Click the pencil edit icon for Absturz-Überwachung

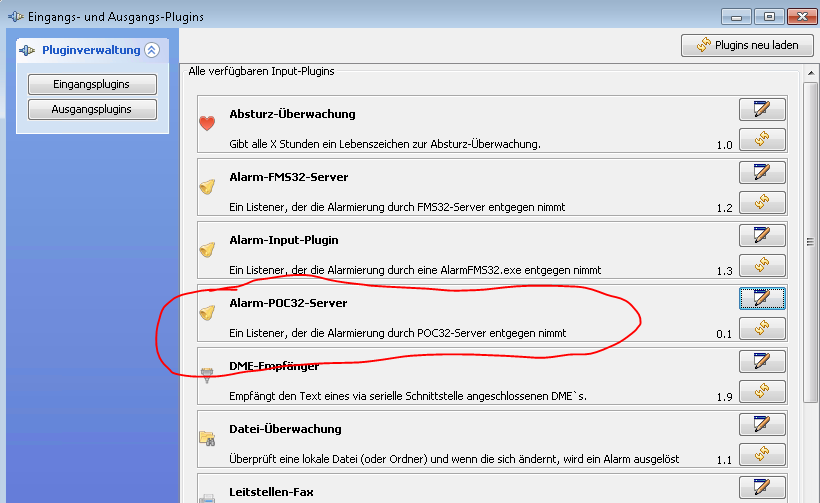click(x=762, y=109)
